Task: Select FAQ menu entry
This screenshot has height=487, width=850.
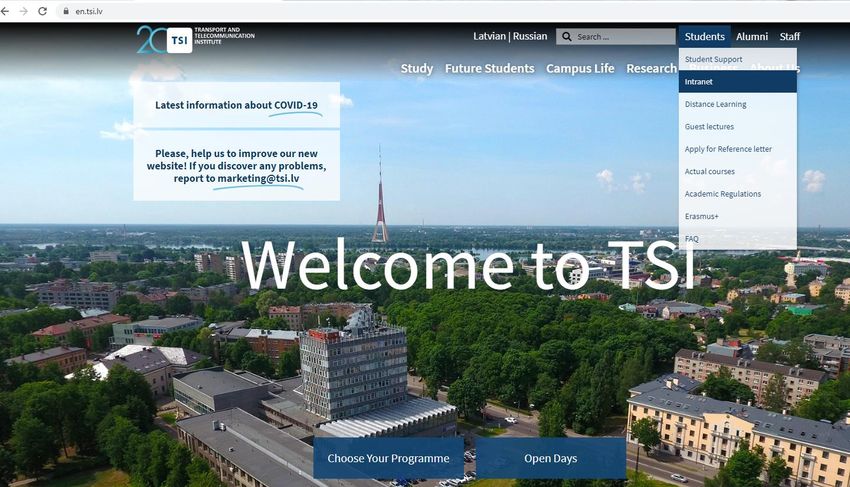Action: click(x=737, y=239)
